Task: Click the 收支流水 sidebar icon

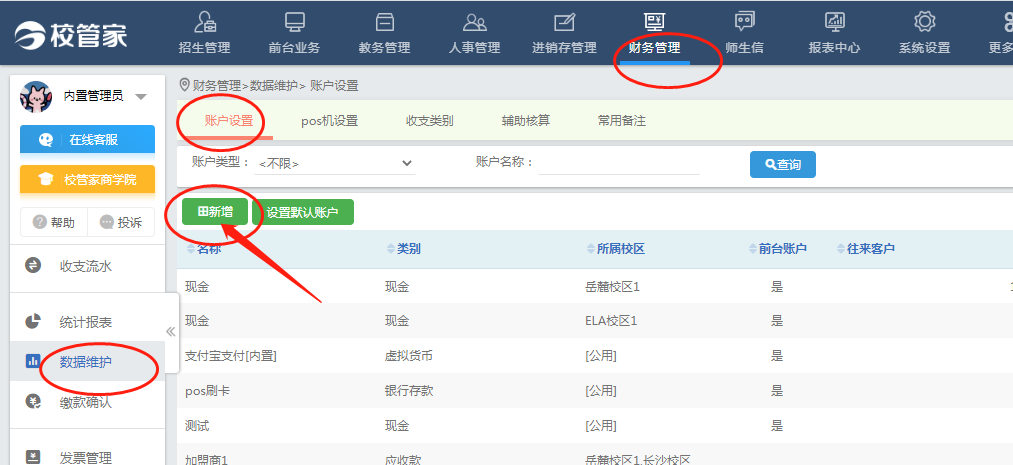Action: (x=32, y=265)
